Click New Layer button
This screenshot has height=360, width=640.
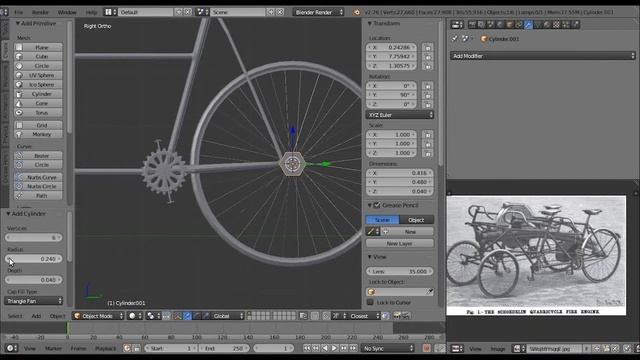coord(400,244)
